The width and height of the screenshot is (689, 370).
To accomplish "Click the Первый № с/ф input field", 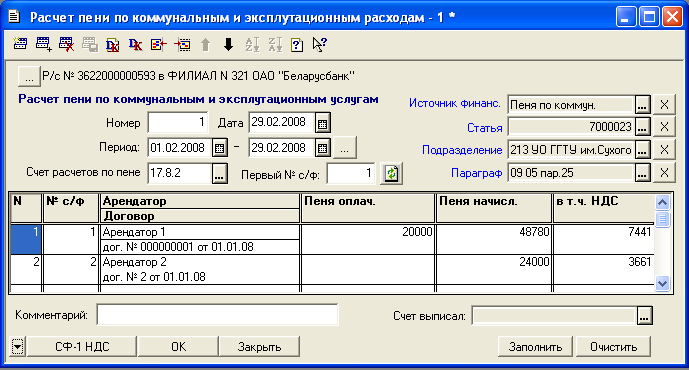I will [x=352, y=173].
